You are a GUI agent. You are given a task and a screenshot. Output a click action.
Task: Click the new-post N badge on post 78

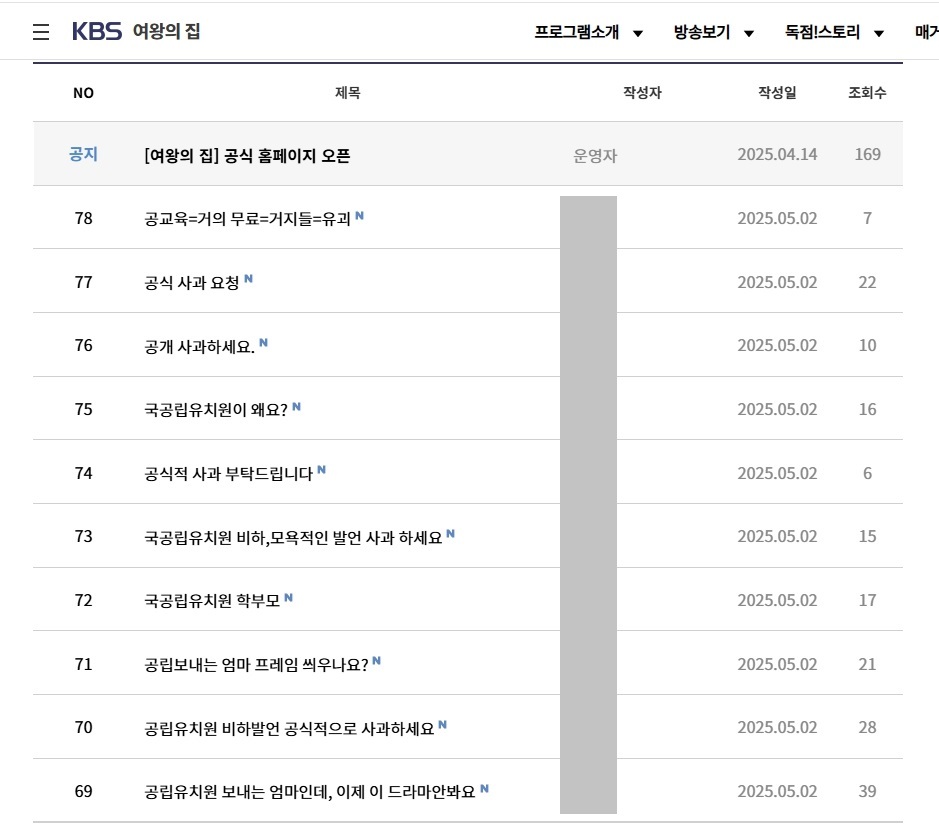click(x=360, y=215)
